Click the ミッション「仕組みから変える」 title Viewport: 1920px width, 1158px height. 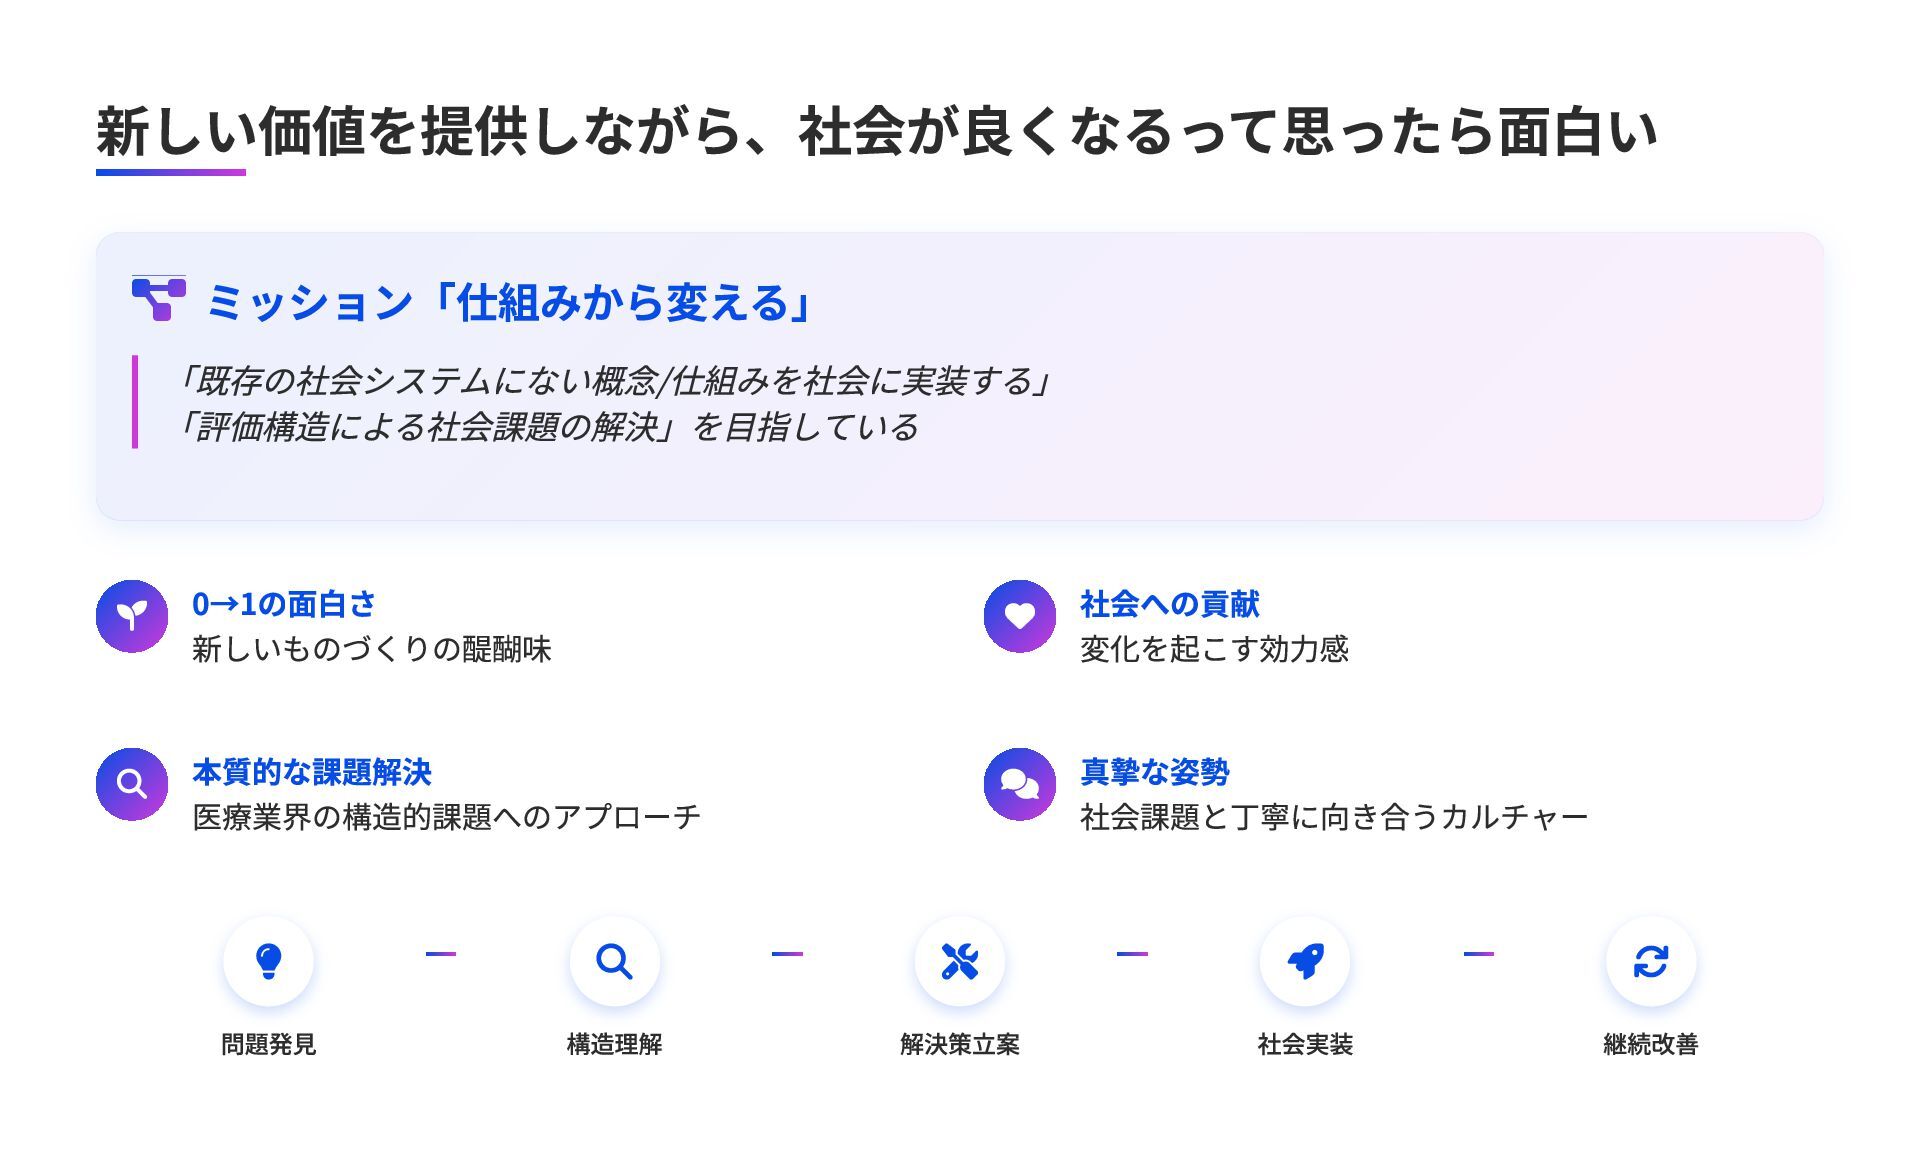pos(510,302)
